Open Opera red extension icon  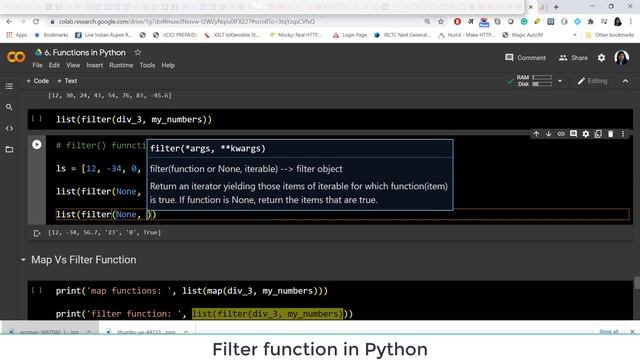click(x=457, y=21)
